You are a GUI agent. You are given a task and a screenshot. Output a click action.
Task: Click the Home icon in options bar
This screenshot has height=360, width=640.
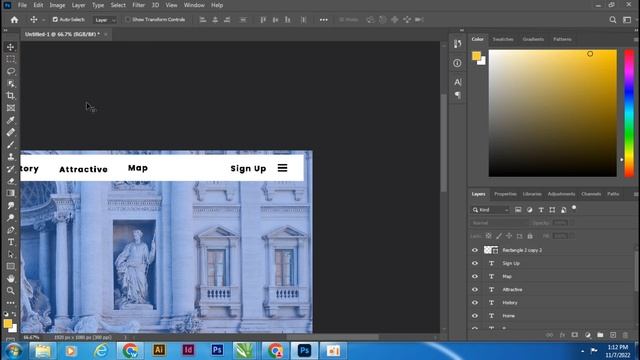[x=14, y=20]
